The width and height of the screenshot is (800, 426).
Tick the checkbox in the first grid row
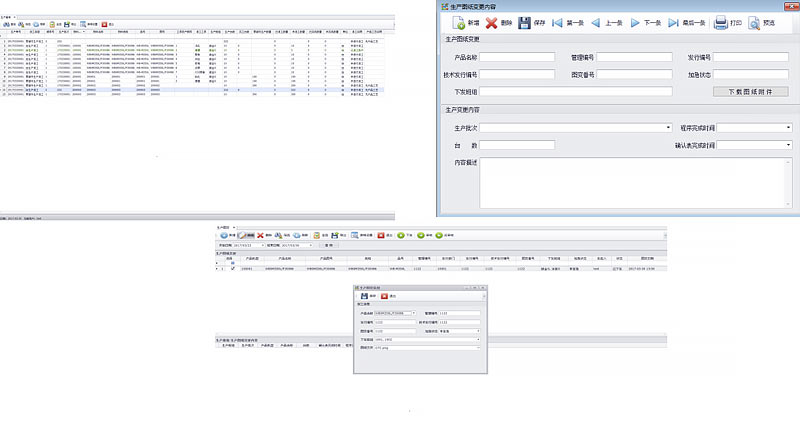pyautogui.click(x=233, y=269)
